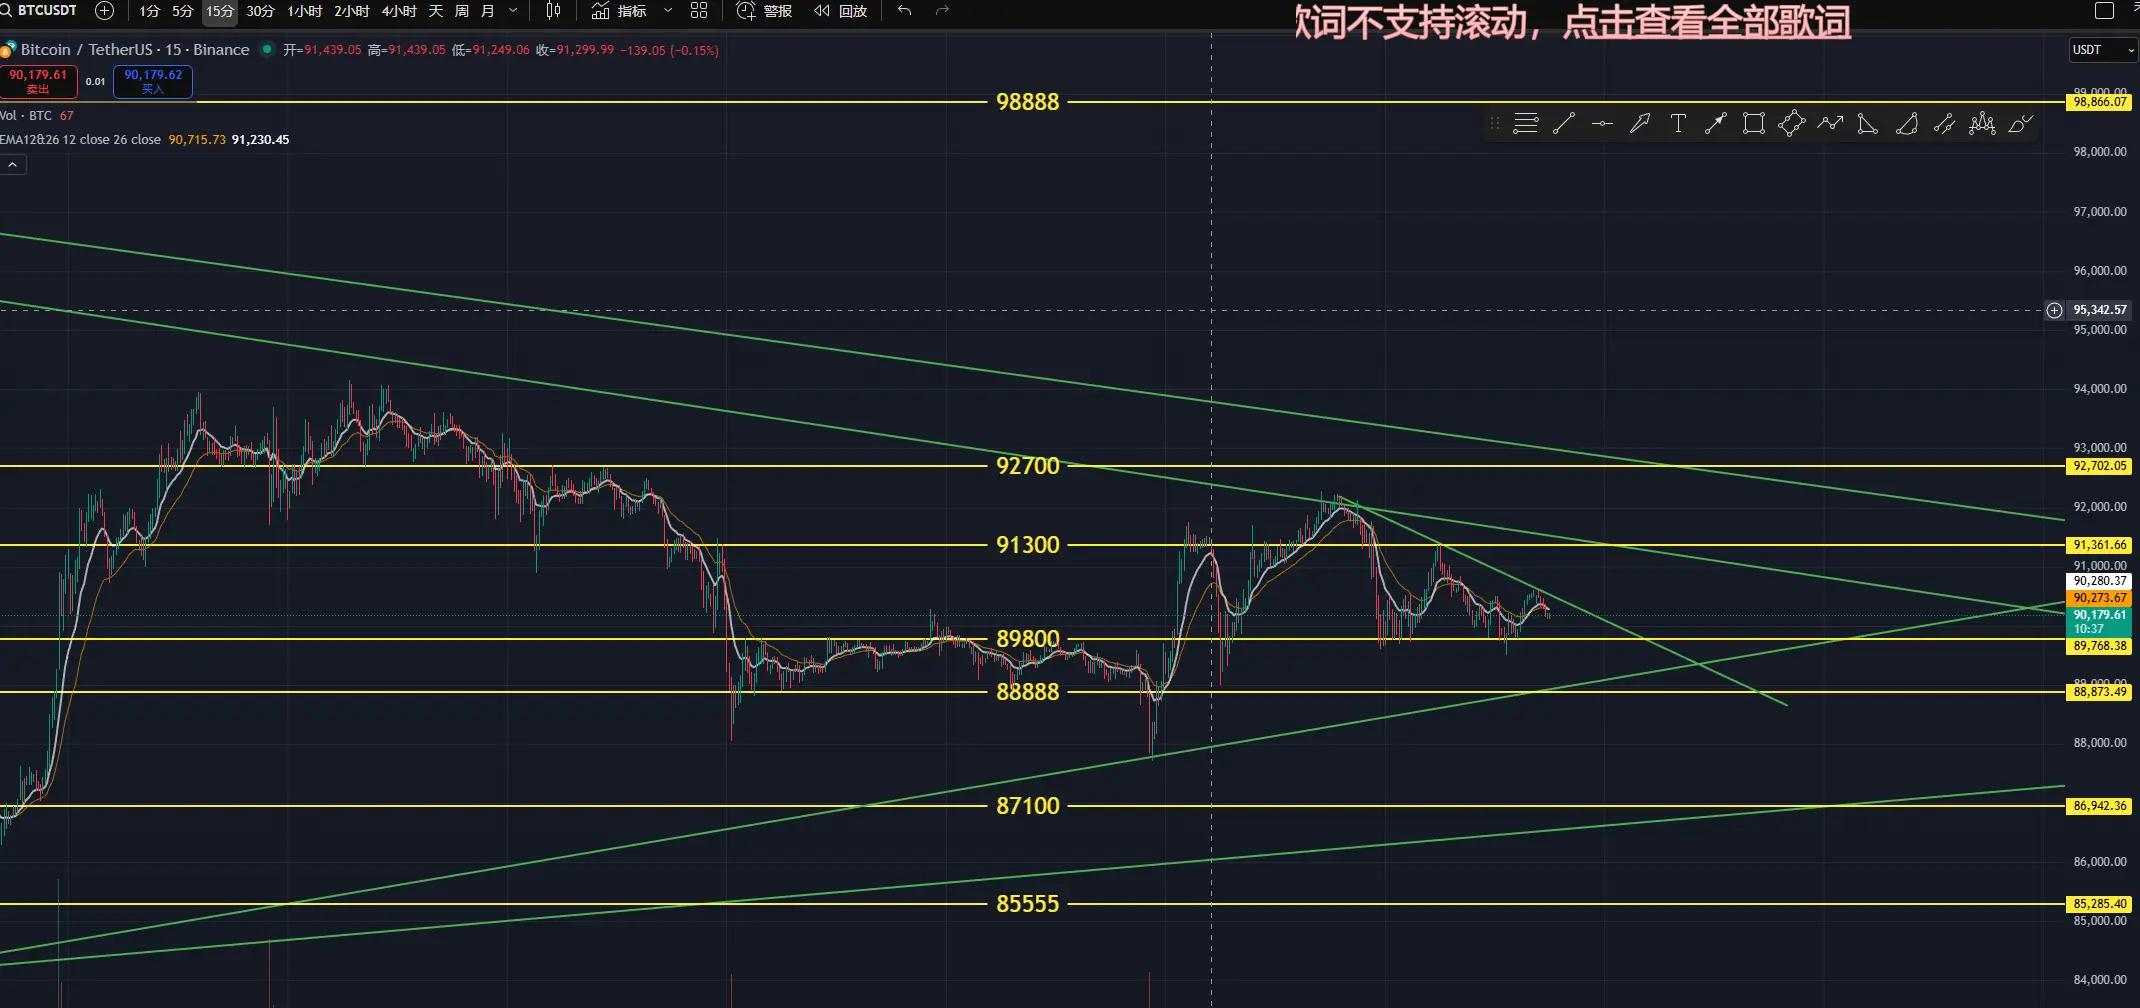This screenshot has width=2140, height=1008.
Task: Select the Text annotation tool
Action: [1678, 124]
